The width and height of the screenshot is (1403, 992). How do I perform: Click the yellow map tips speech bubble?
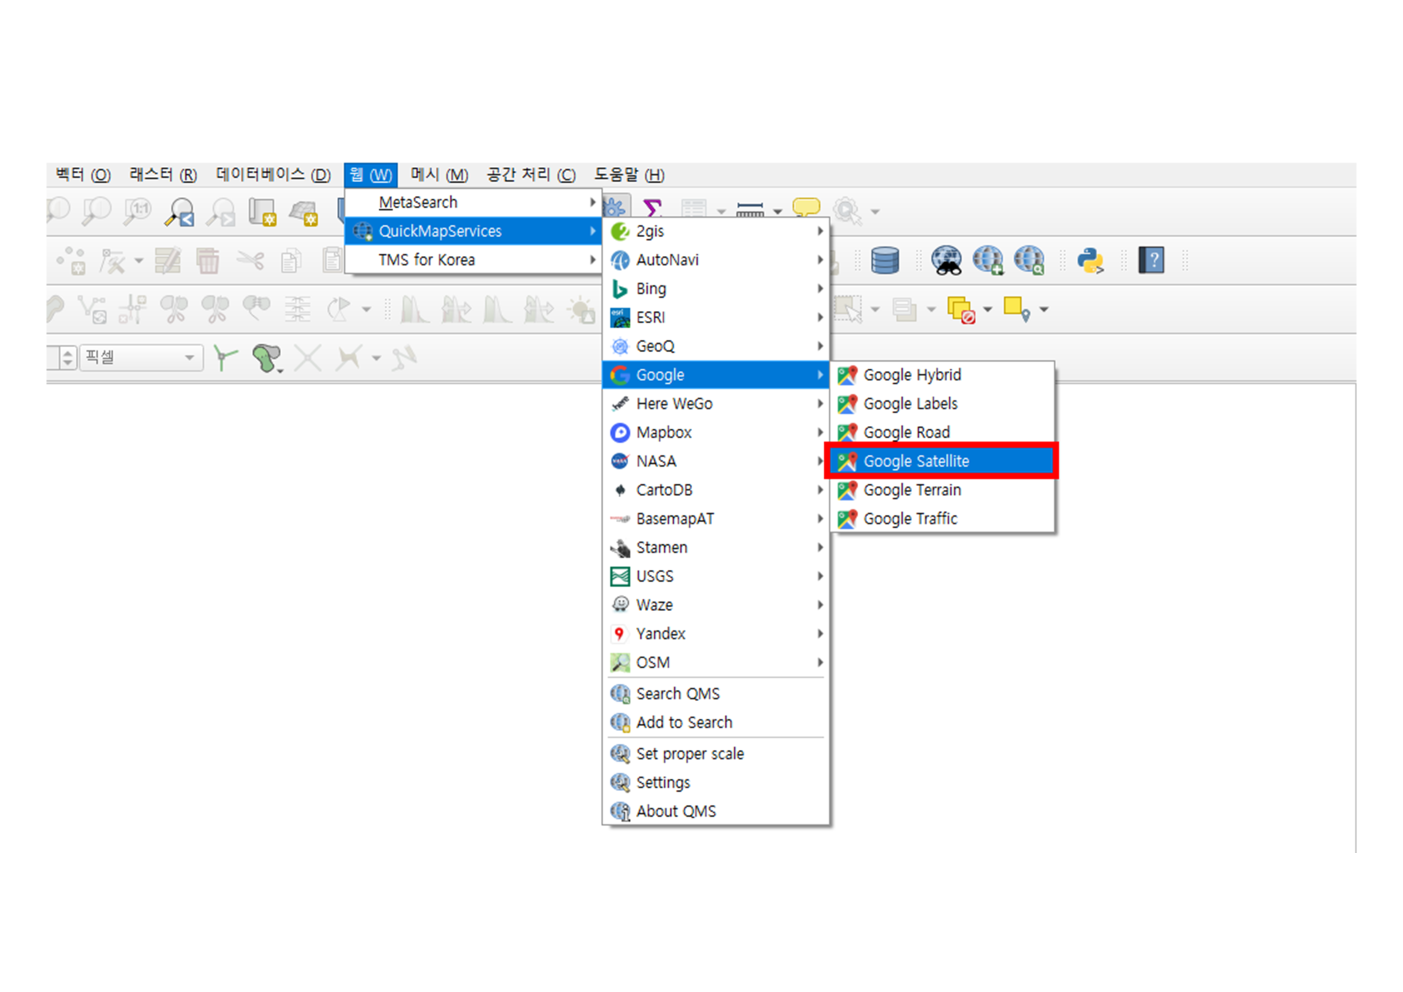(806, 208)
